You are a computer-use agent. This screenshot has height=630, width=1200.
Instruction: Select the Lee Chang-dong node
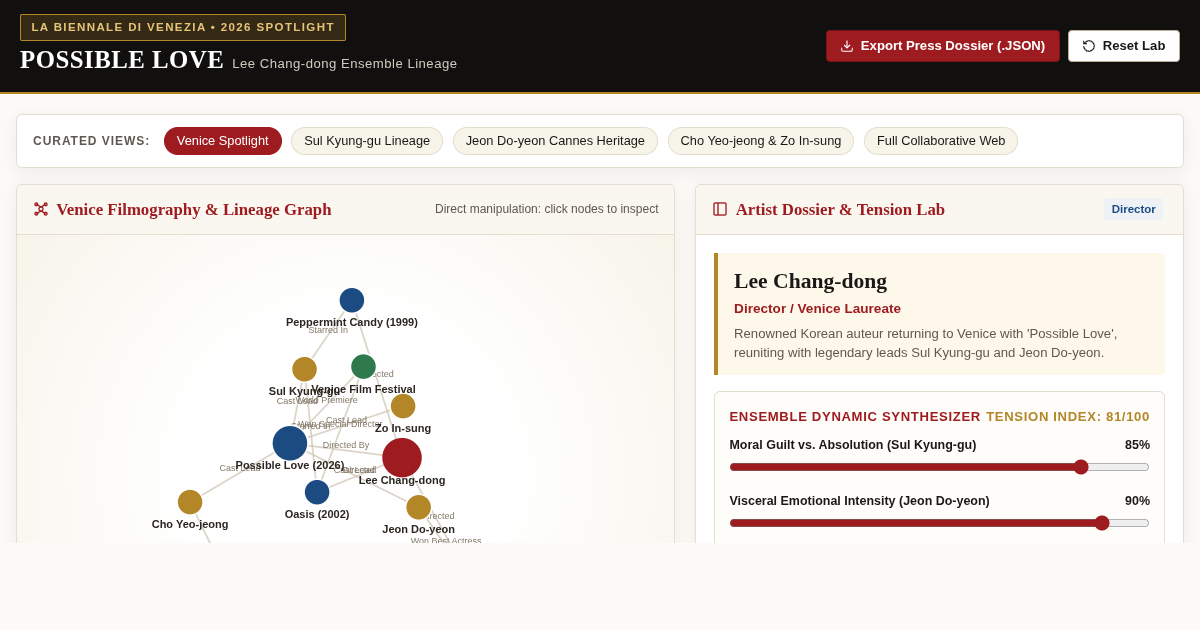coord(402,458)
